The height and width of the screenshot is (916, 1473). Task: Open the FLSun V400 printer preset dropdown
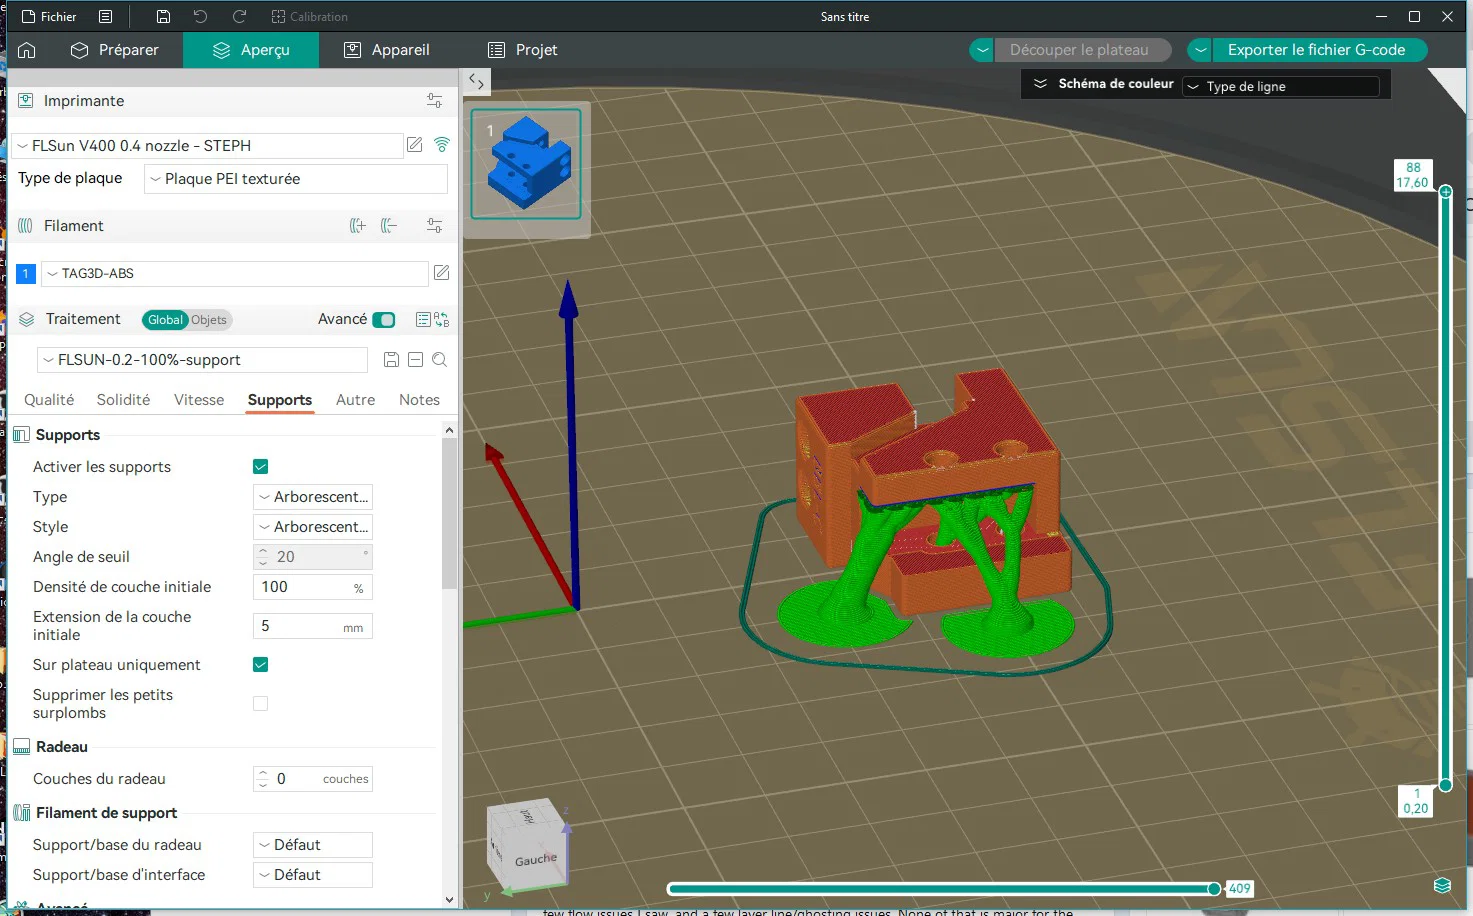point(208,146)
